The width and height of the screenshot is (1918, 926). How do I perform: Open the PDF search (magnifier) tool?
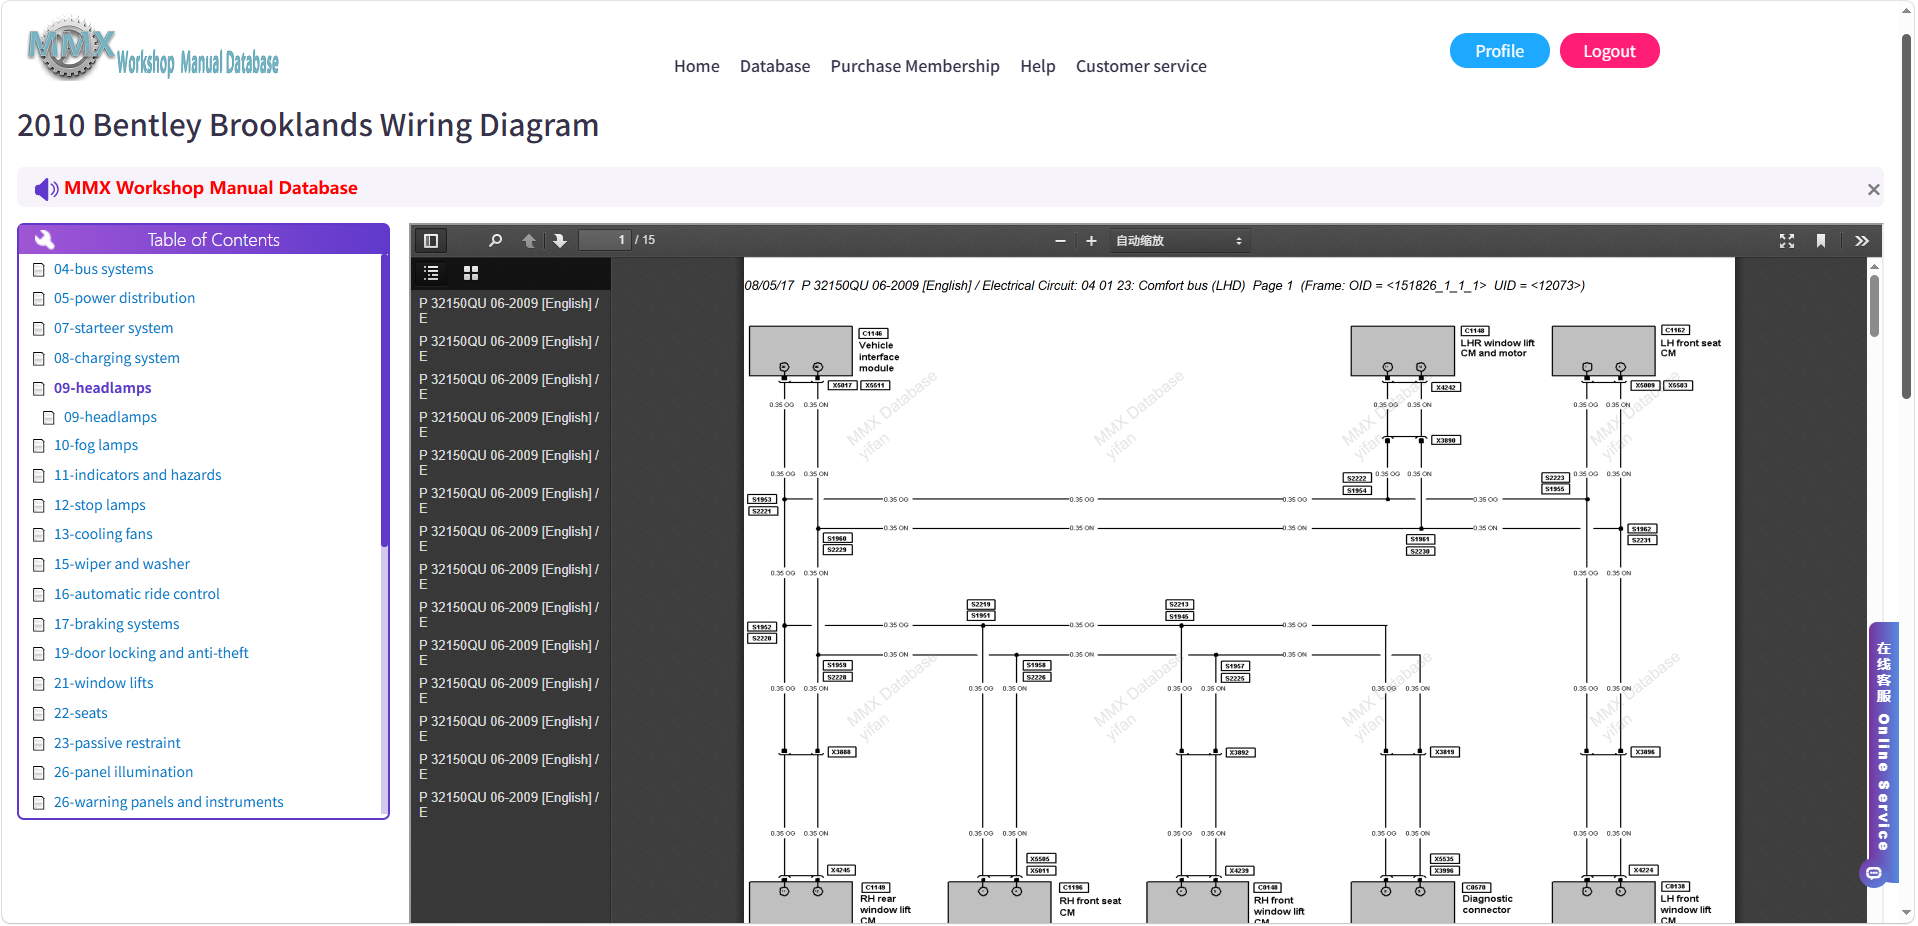point(495,240)
